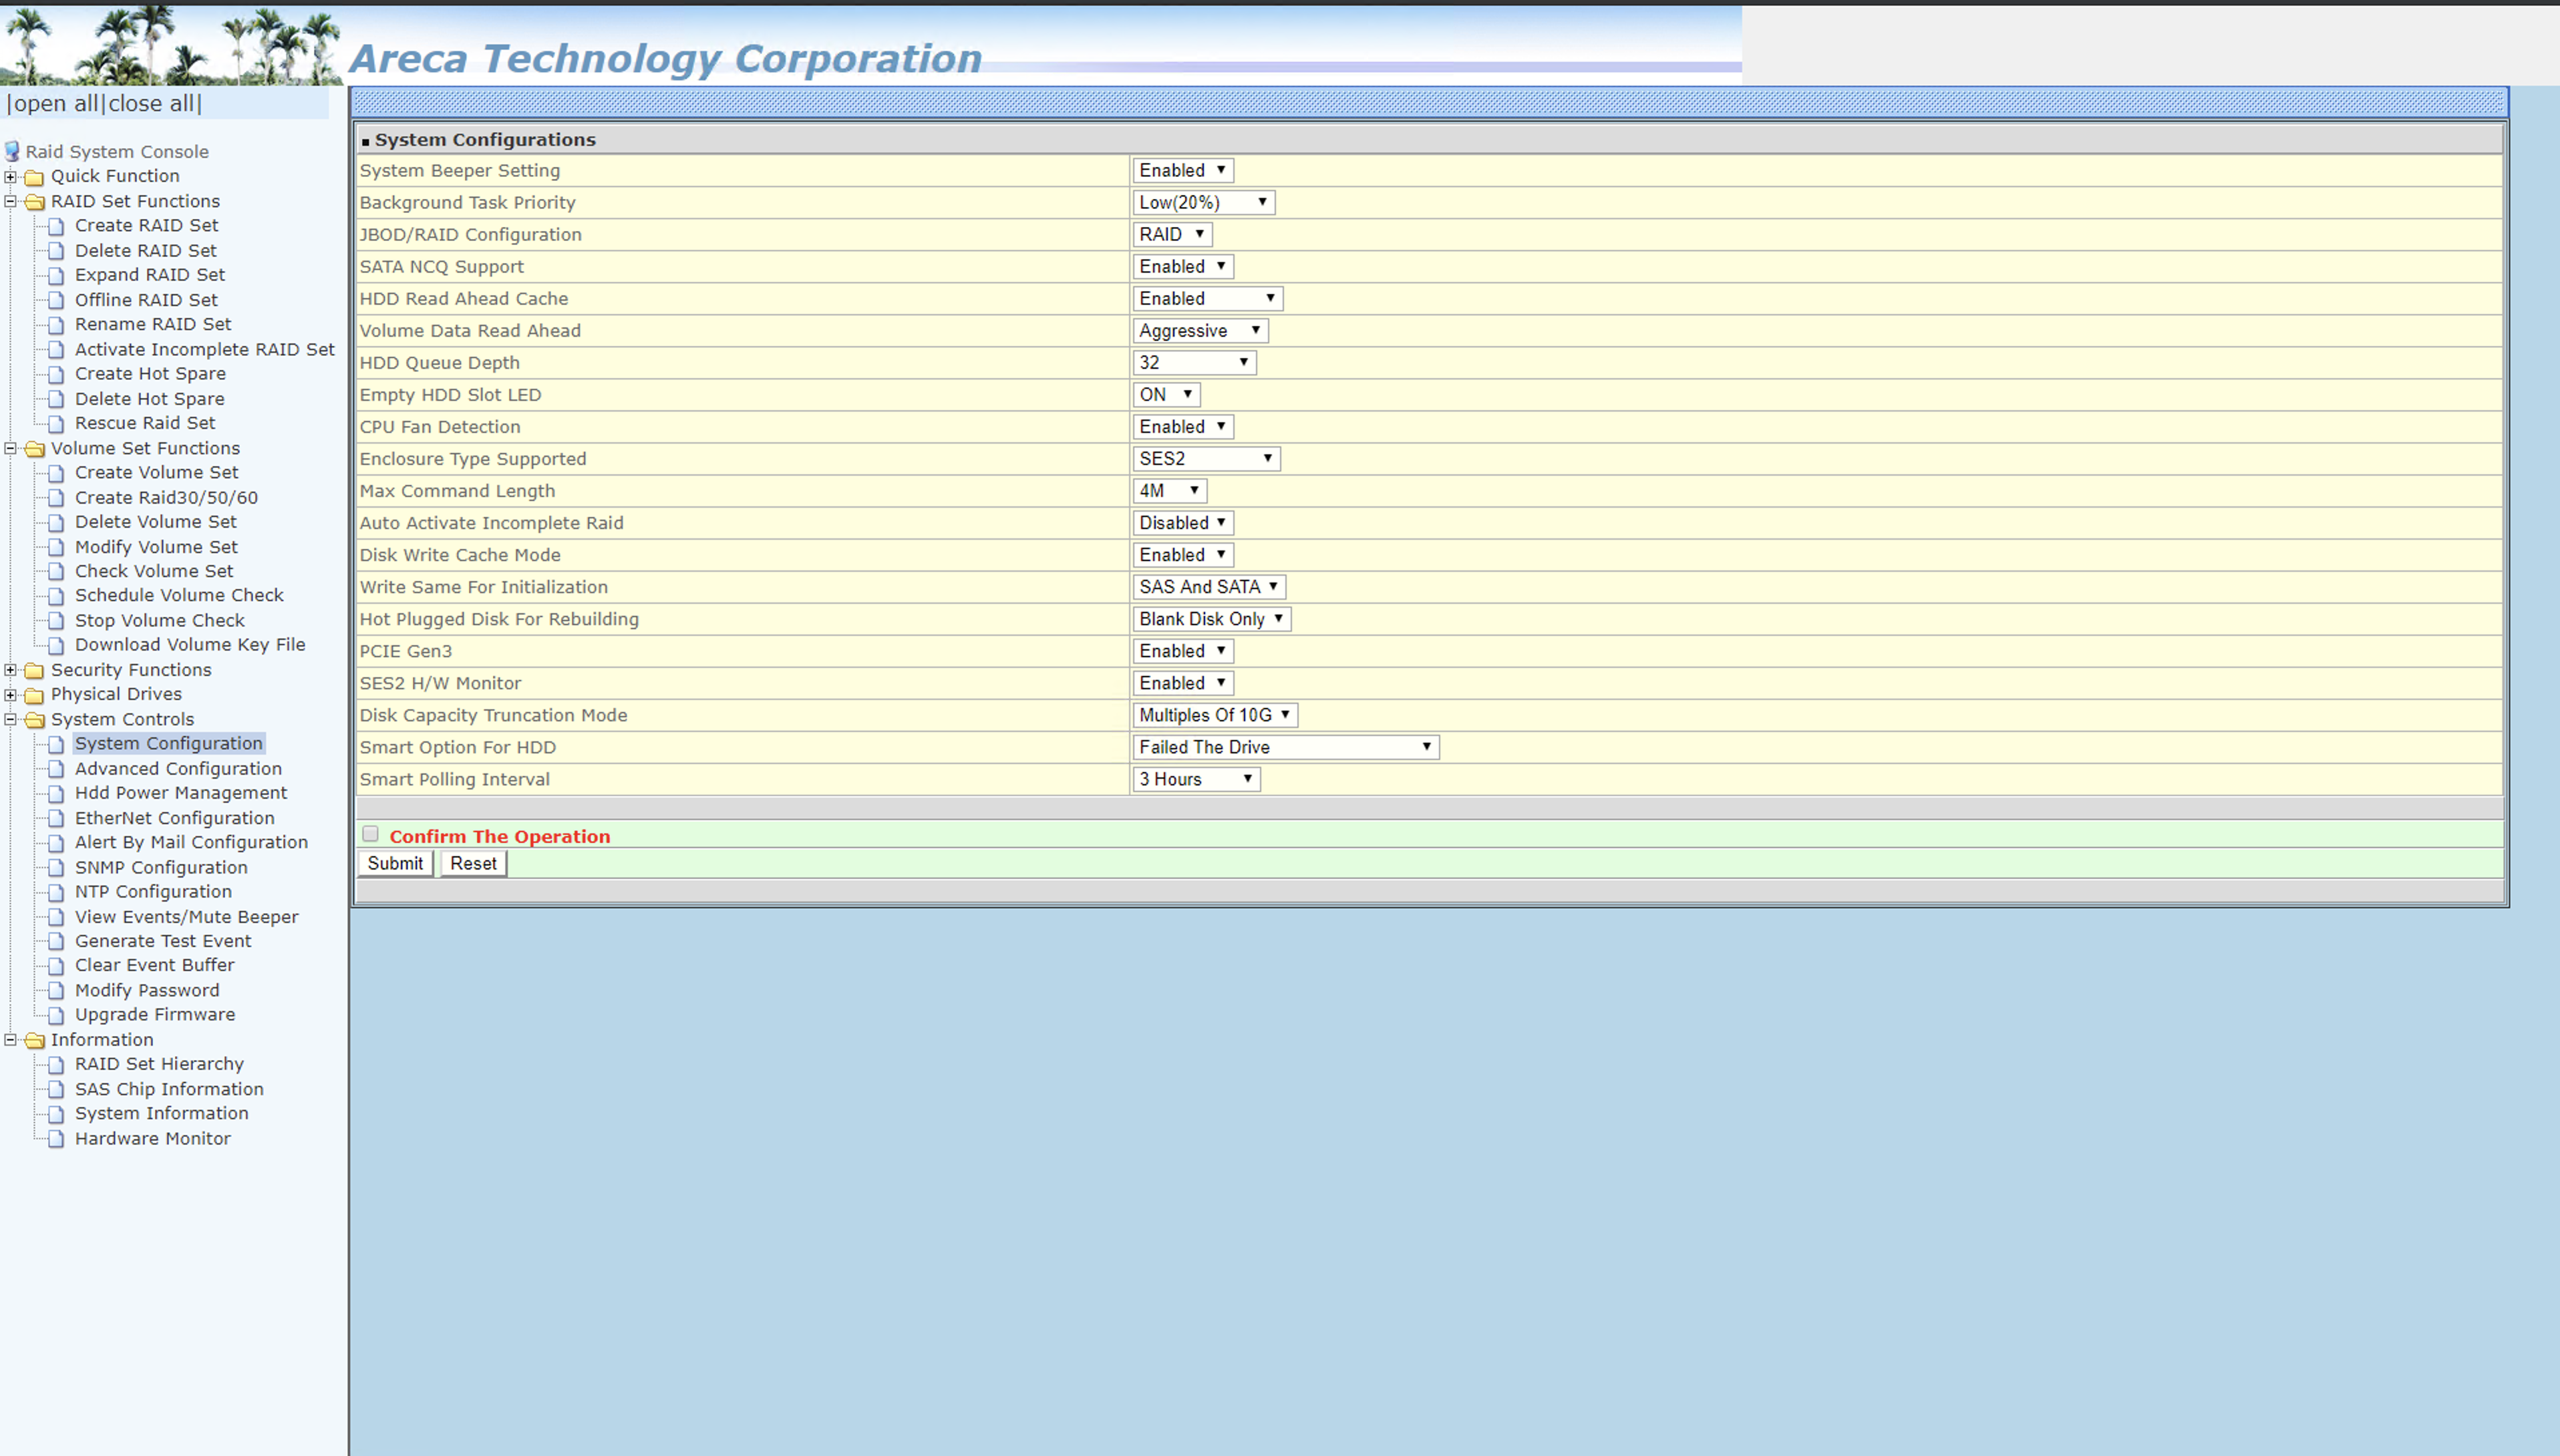Click the page icon beside Hardware Monitor

[56, 1139]
